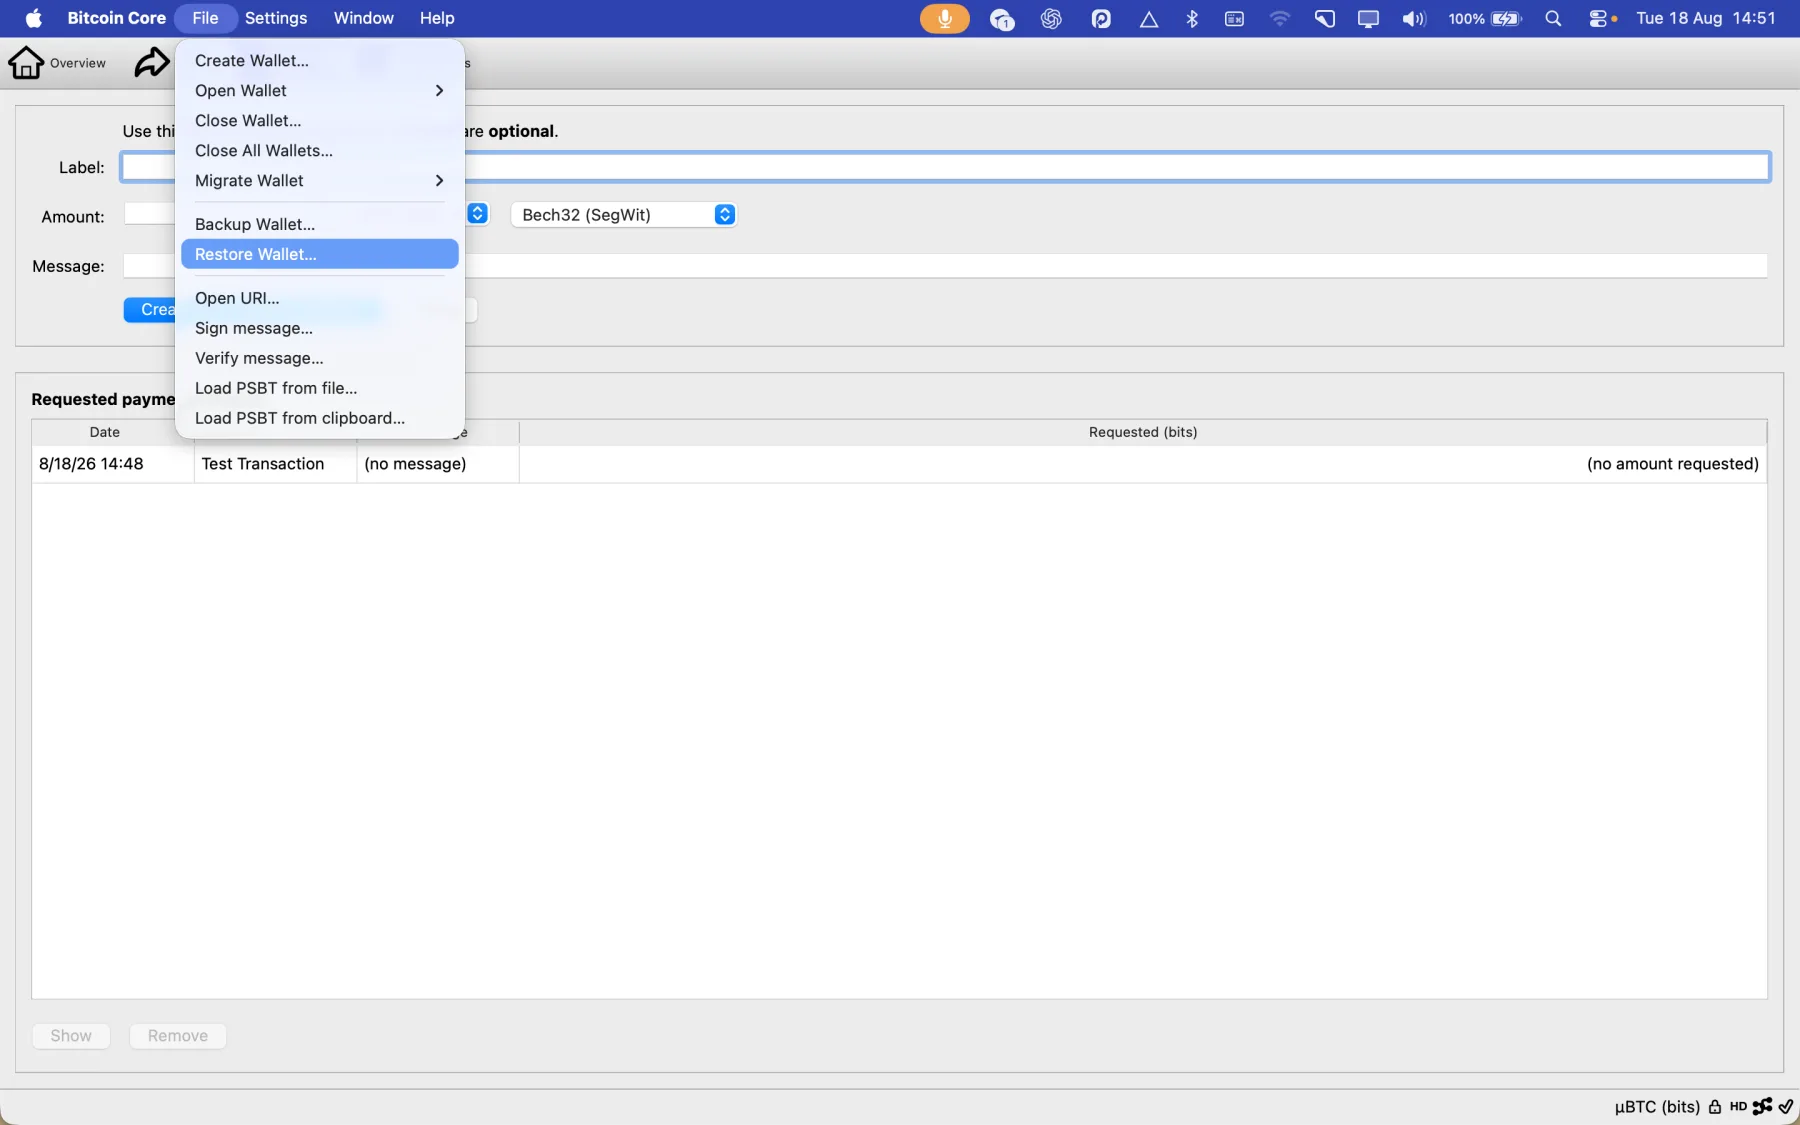Expand the Migrate Wallet submenu arrow

pos(439,180)
